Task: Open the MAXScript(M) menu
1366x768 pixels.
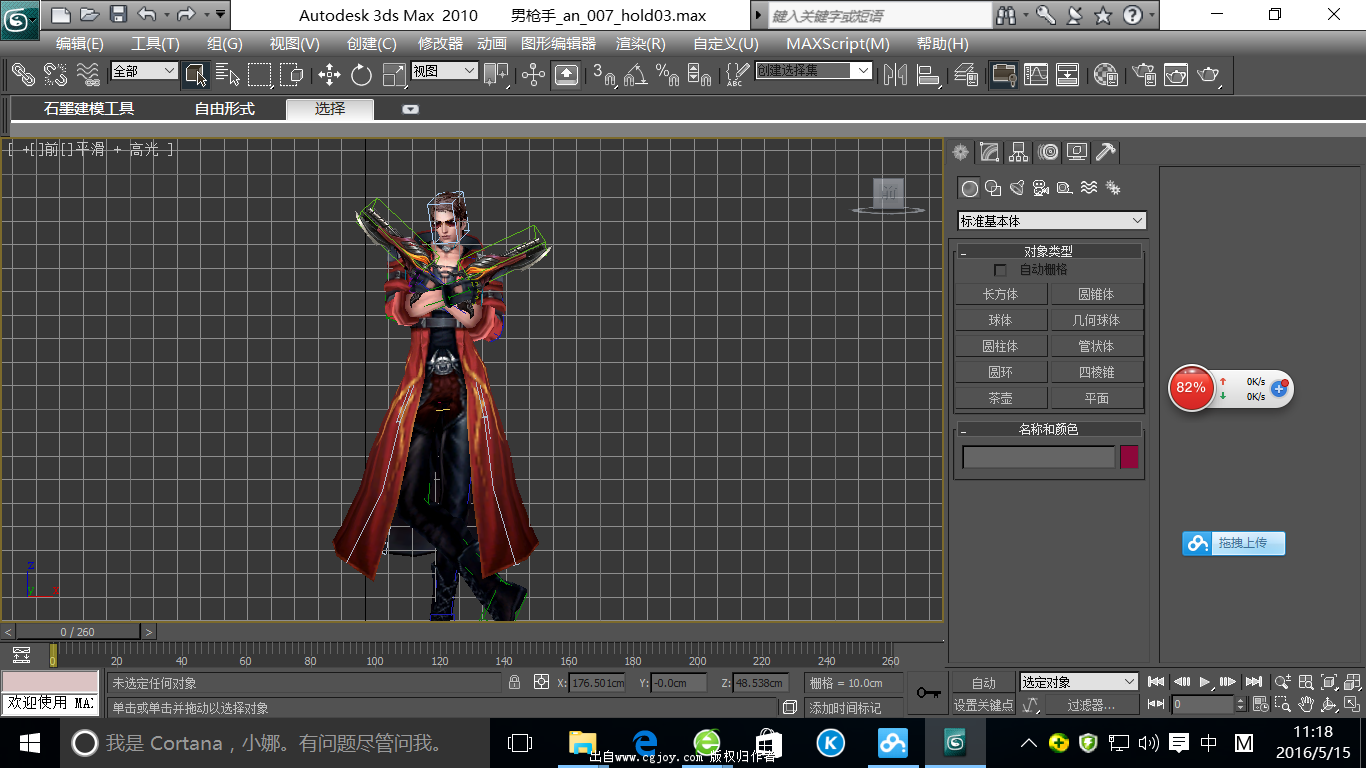Action: click(x=838, y=44)
